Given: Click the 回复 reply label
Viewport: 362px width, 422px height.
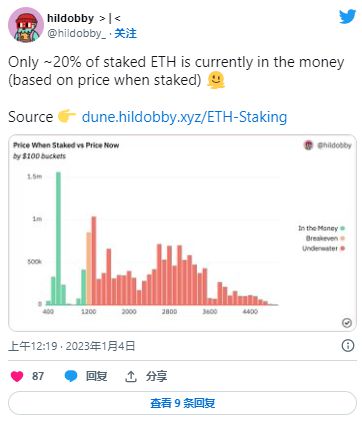Looking at the screenshot, I should (97, 376).
